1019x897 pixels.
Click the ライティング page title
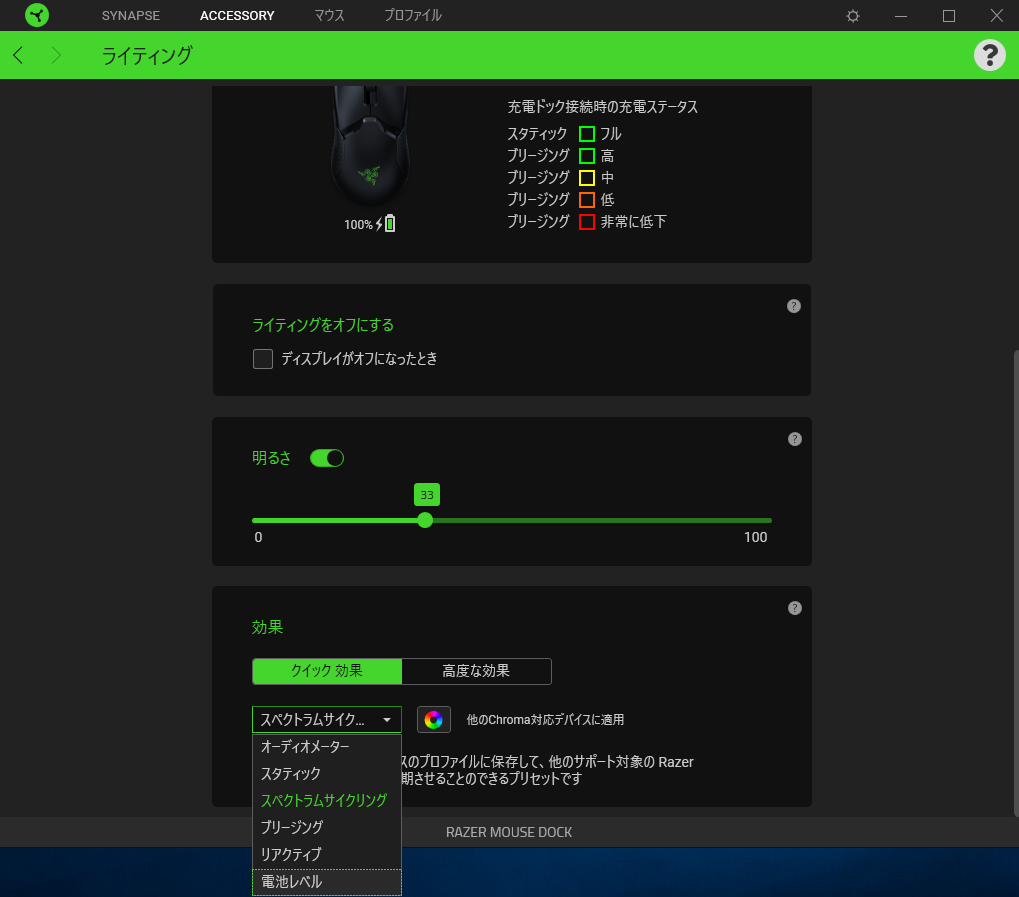coord(147,55)
